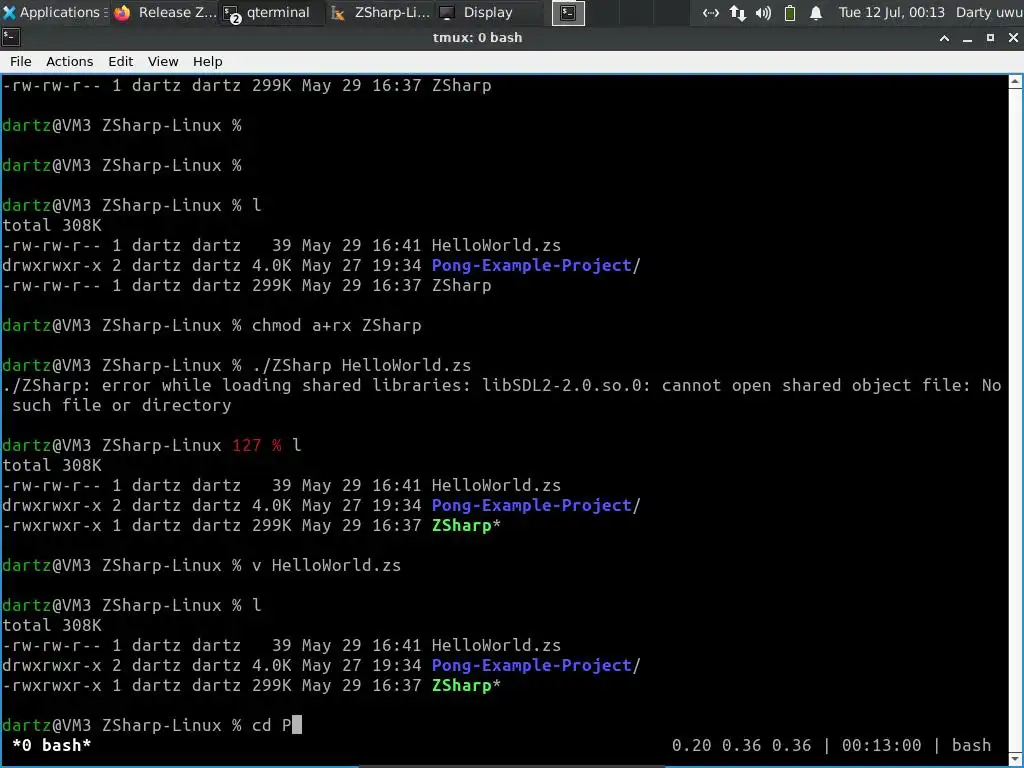Image resolution: width=1024 pixels, height=768 pixels.
Task: Open the 'Darty uwu' user menu
Action: (x=989, y=12)
